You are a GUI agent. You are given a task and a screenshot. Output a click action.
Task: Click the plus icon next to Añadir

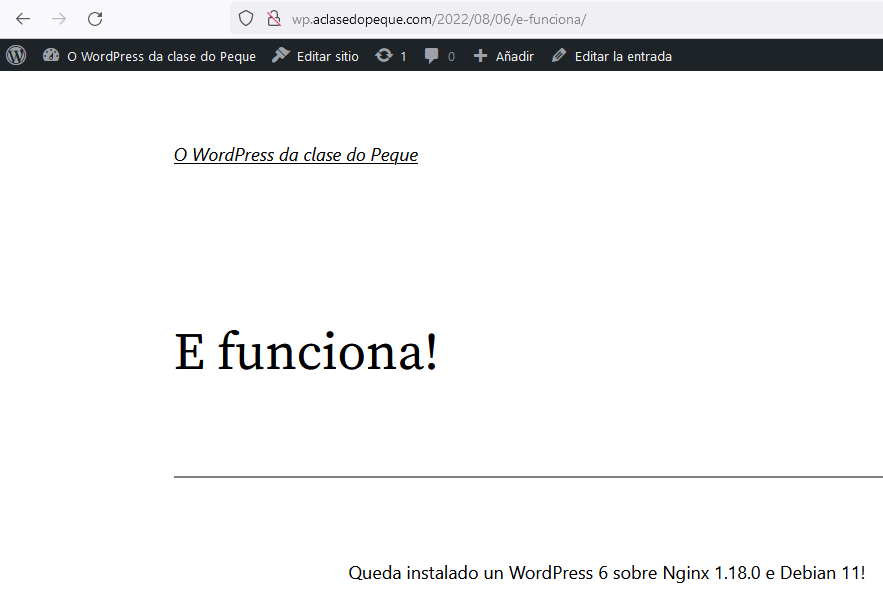click(x=480, y=56)
